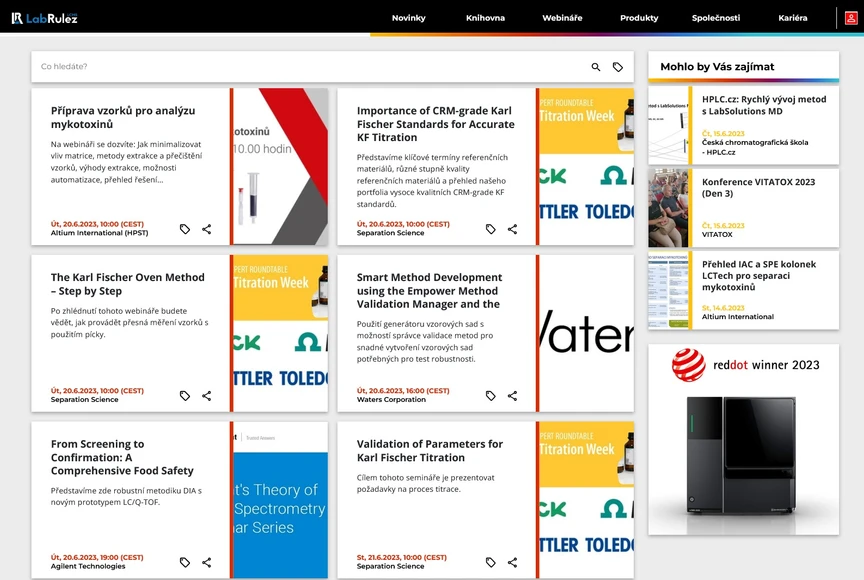Viewport: 864px width, 580px height.
Task: Tag the Smart Method Development card
Action: pyautogui.click(x=491, y=395)
